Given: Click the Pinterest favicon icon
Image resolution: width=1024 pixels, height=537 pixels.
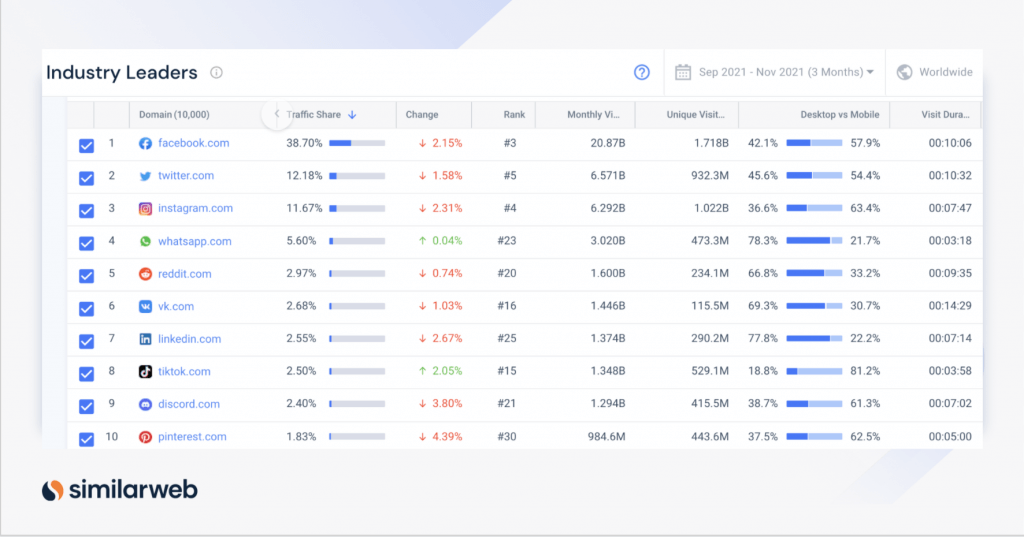Looking at the screenshot, I should (x=145, y=437).
